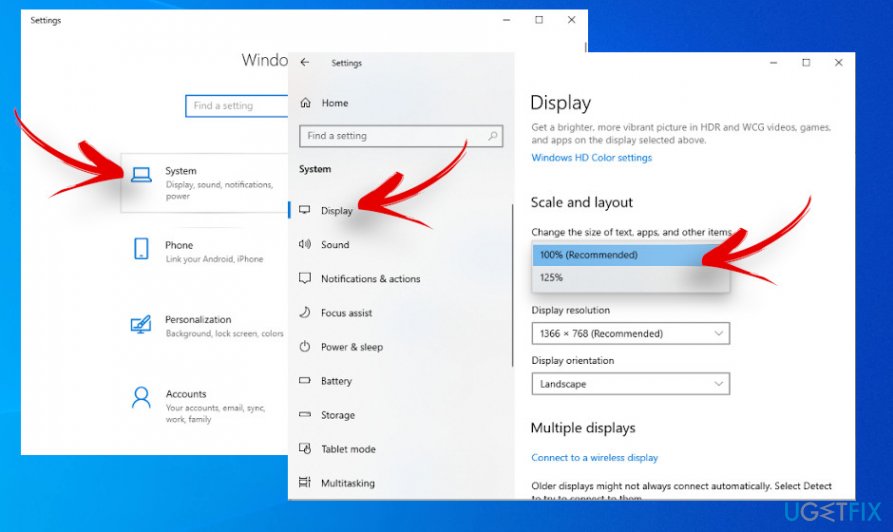This screenshot has height=532, width=893.
Task: Close the Display settings window
Action: [838, 63]
